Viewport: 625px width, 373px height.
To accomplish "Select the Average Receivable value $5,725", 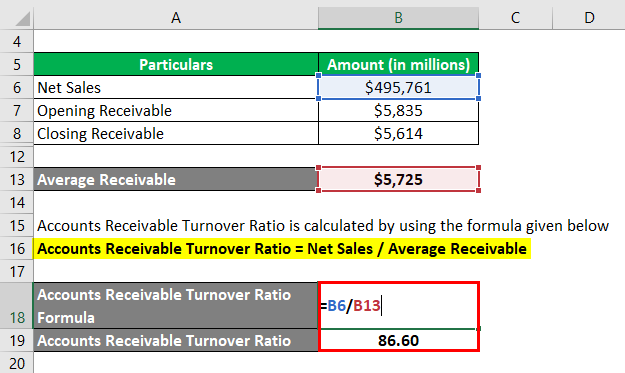I will click(398, 179).
